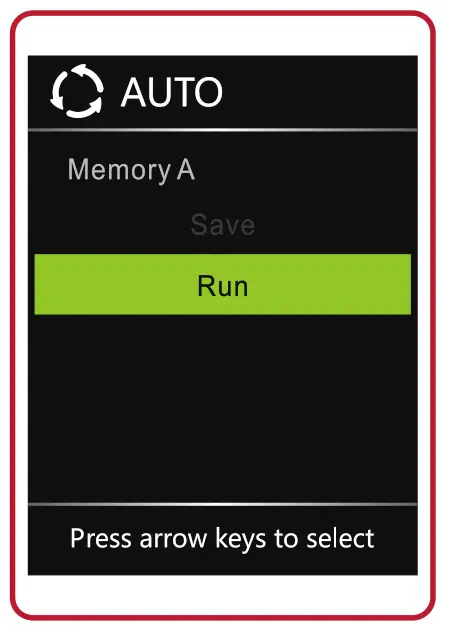Click the separator line under the AUTO header
This screenshot has height=628, width=450.
point(223,130)
